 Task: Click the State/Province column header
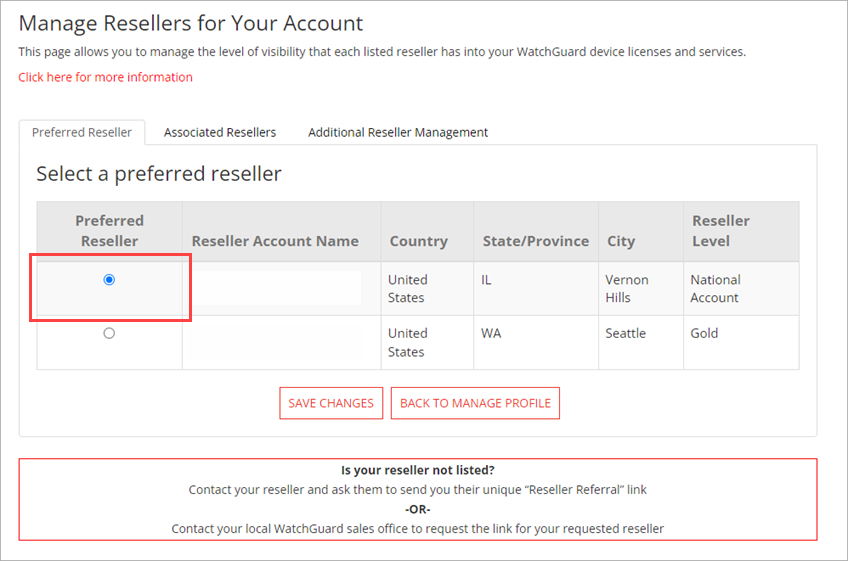click(x=535, y=241)
